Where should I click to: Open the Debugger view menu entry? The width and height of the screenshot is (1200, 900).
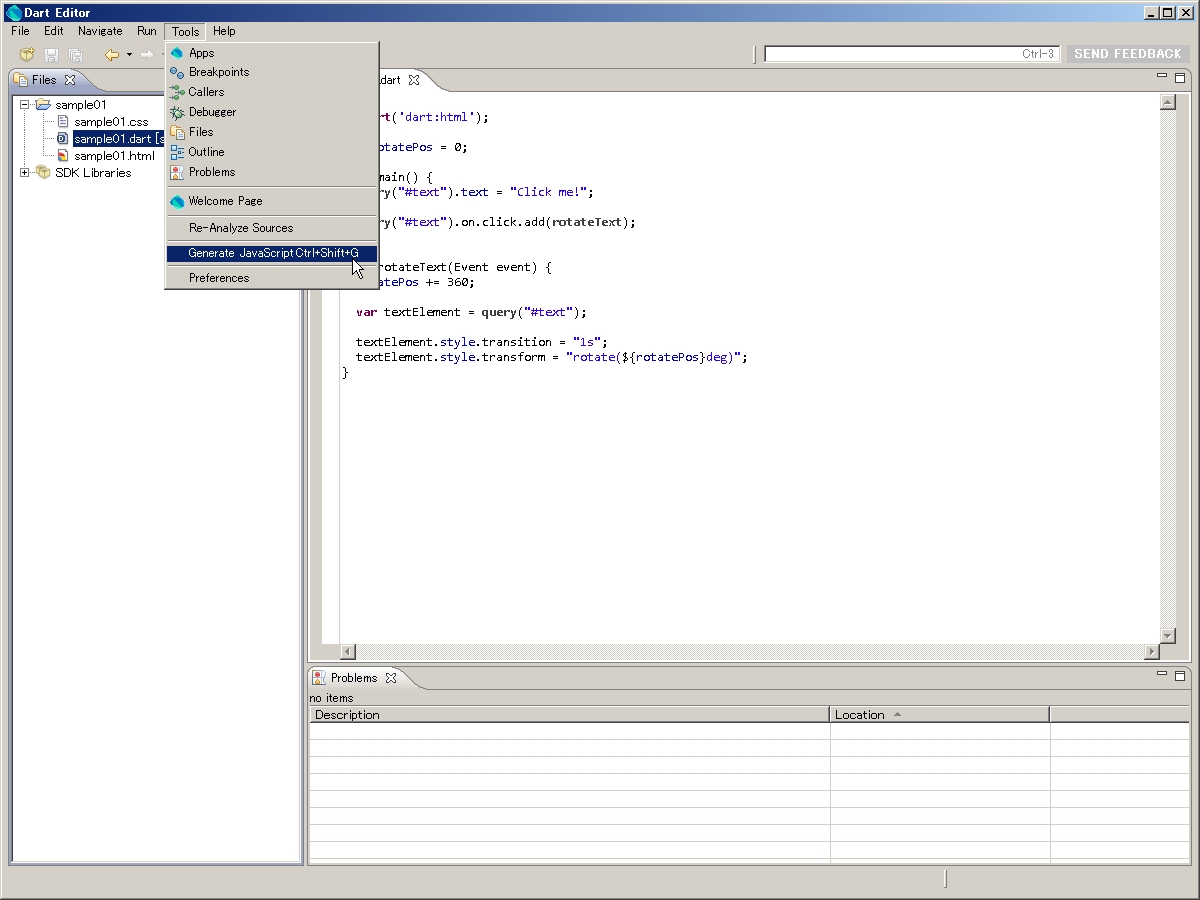272,112
